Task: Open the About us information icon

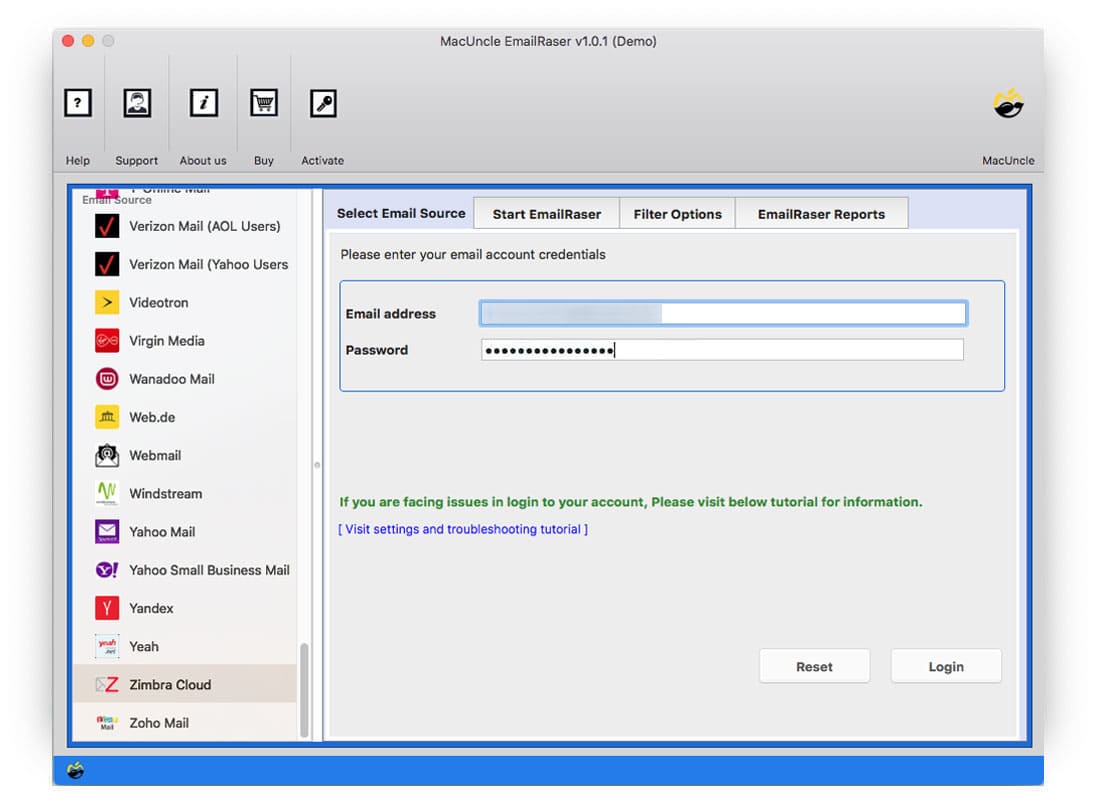Action: 203,102
